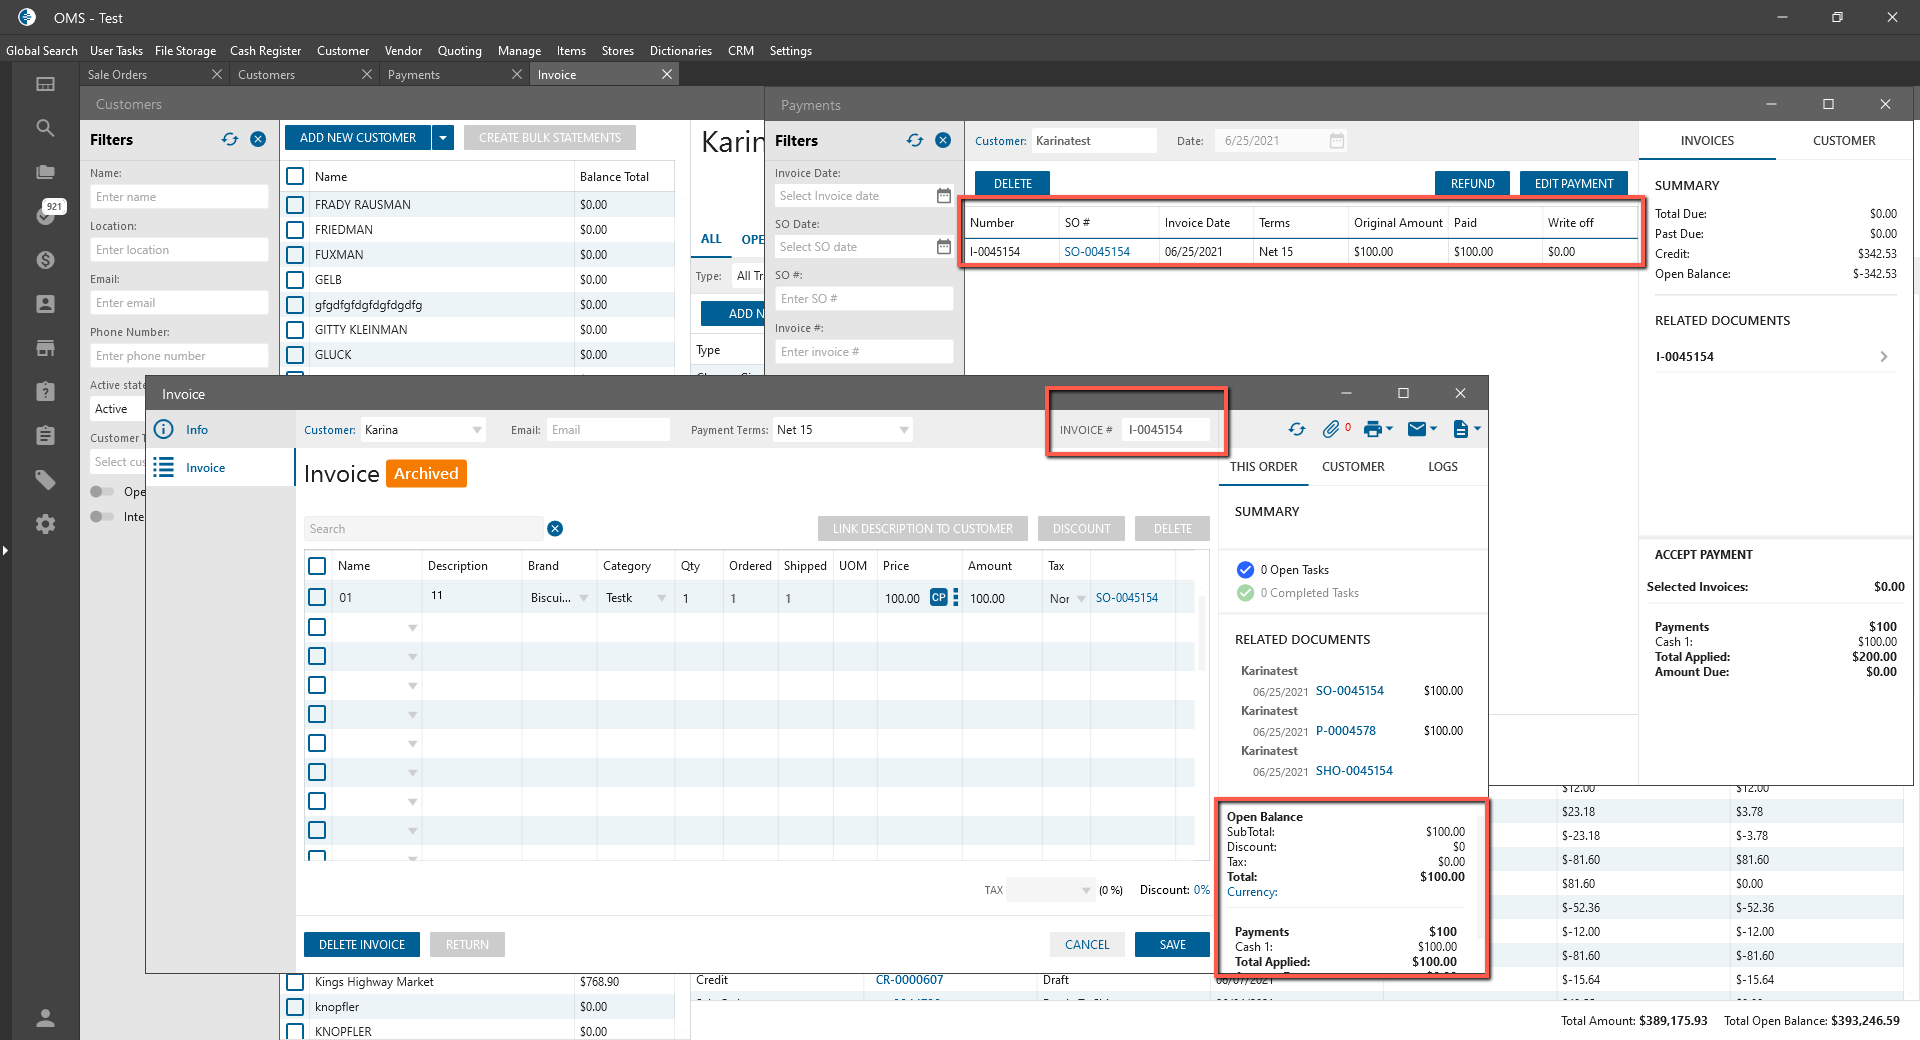Open the P-0004578 payment link

click(1345, 731)
